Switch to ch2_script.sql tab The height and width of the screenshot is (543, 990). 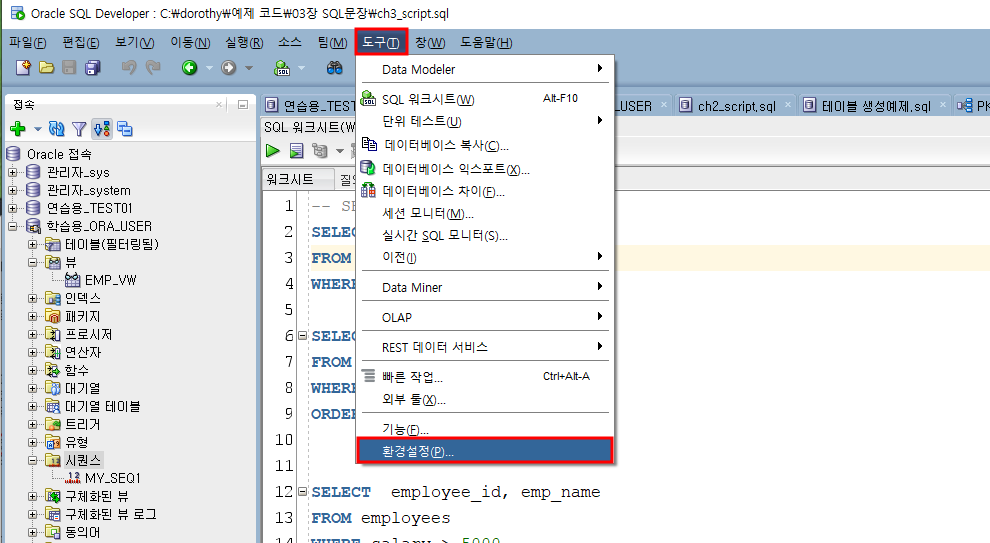point(736,106)
